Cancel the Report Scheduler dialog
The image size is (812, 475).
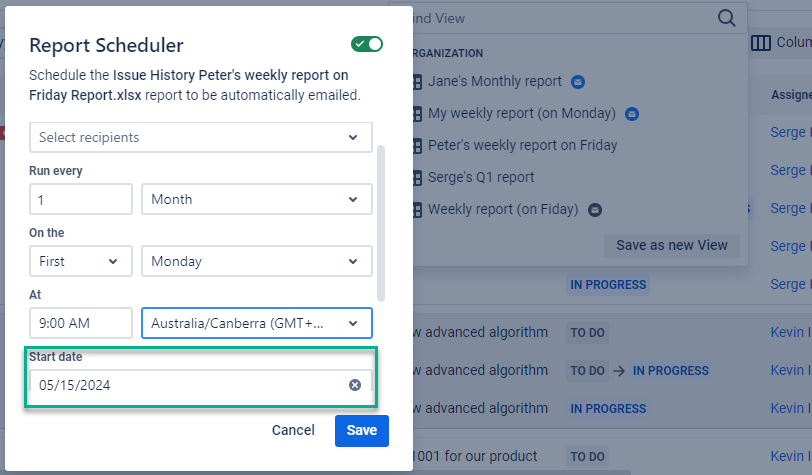(293, 430)
